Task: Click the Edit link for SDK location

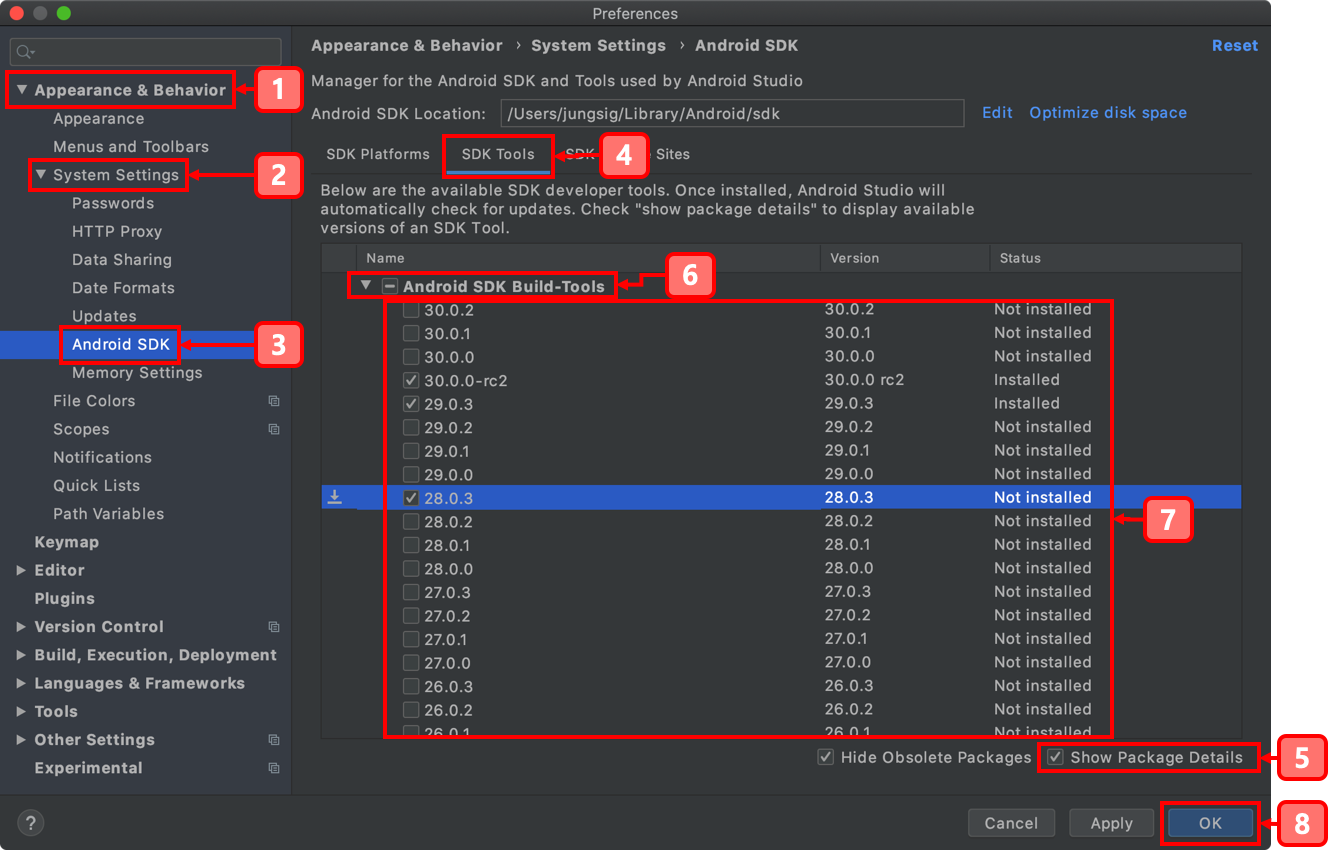Action: tap(997, 113)
